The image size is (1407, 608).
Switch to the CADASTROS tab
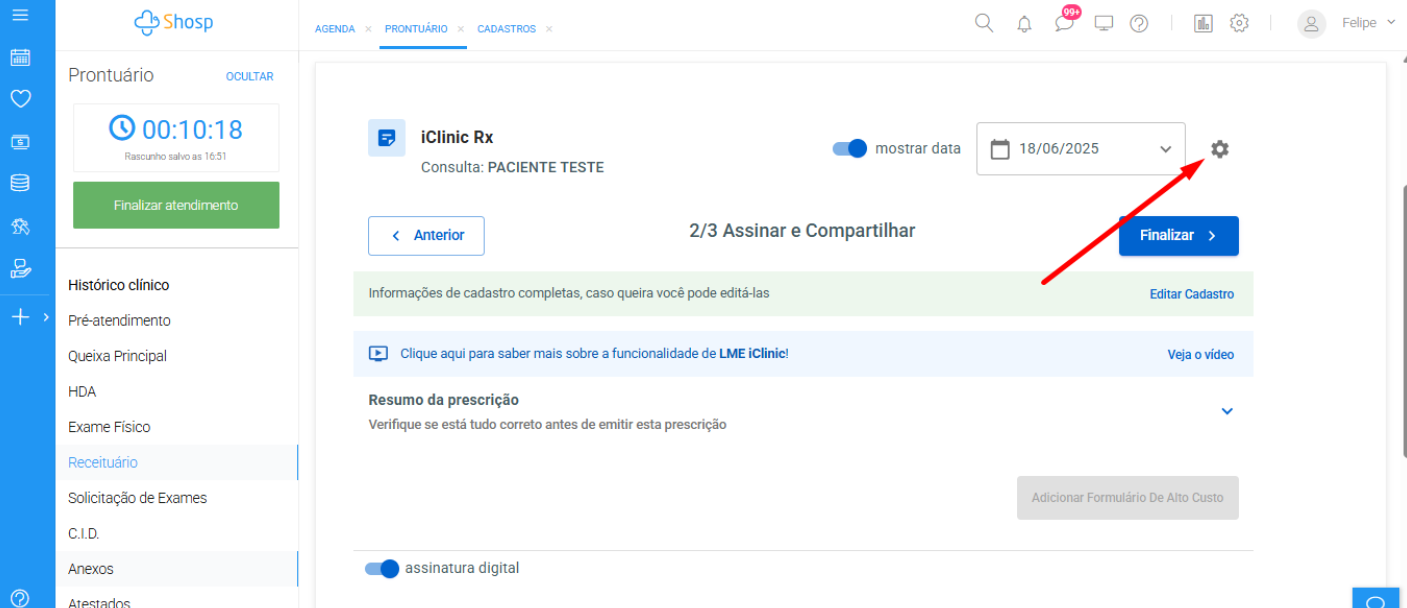[506, 29]
